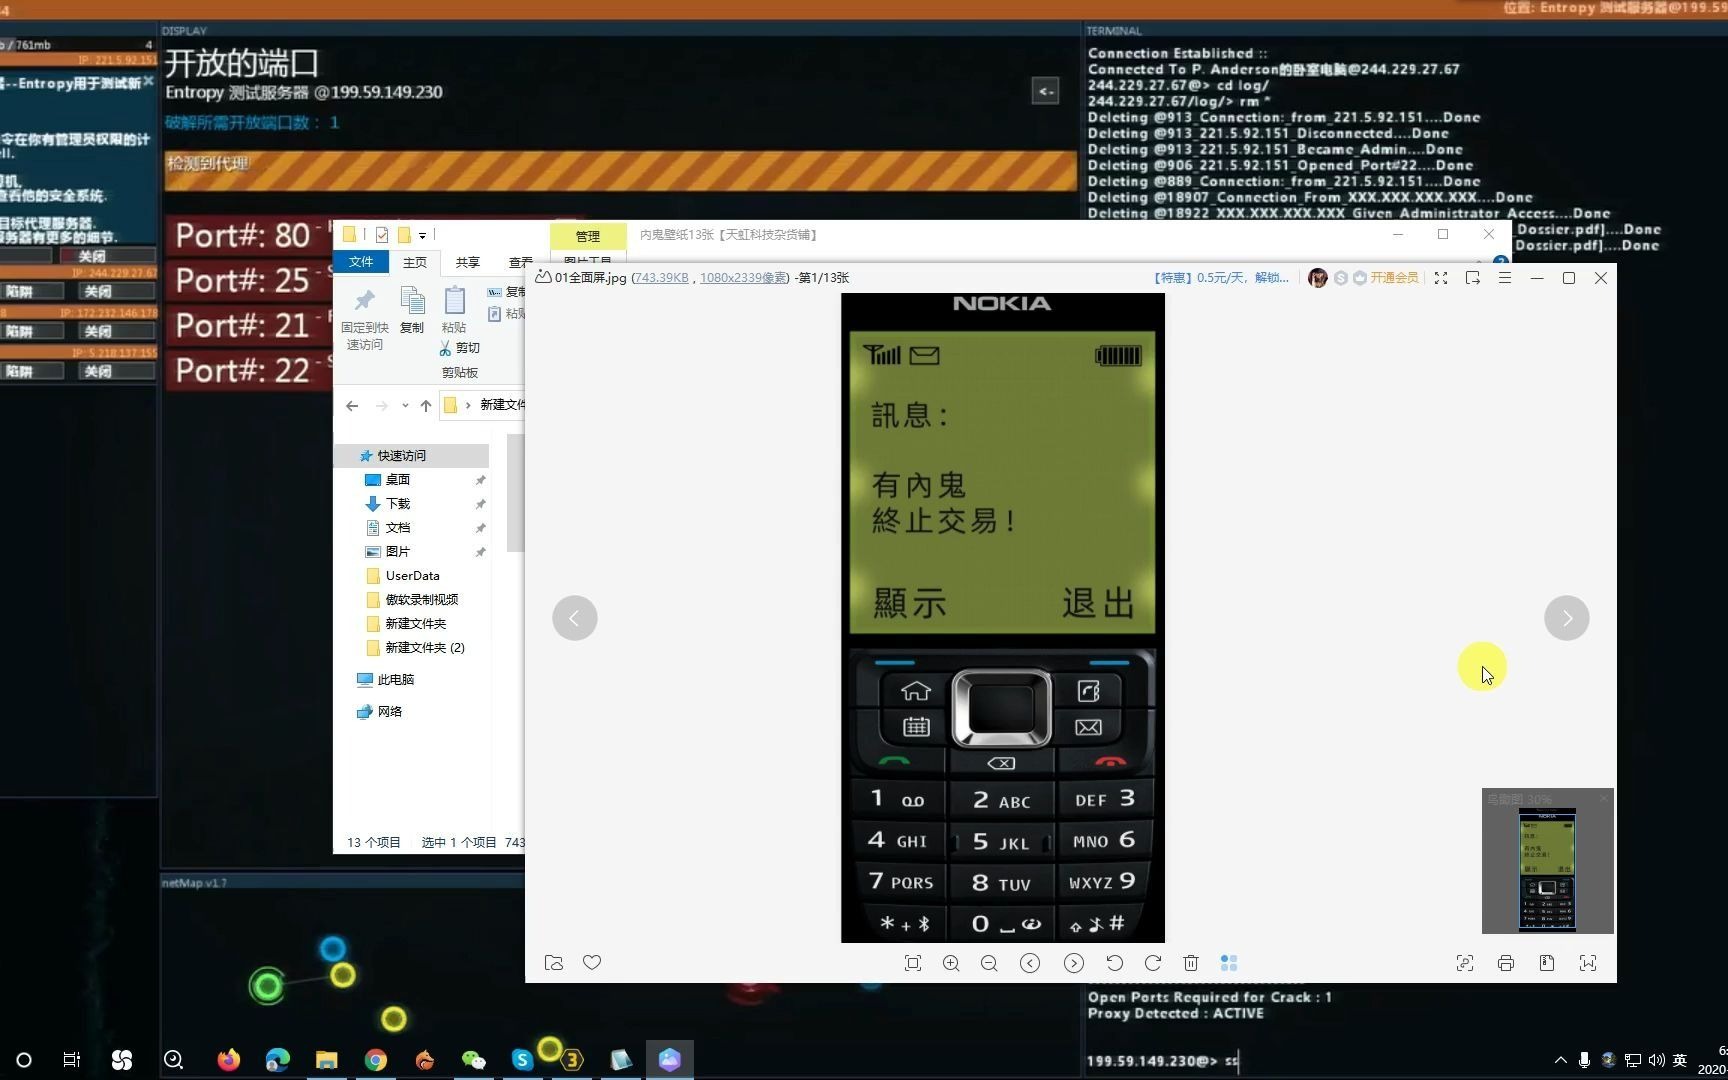
Task: Show previous image with large left arrow
Action: 575,618
